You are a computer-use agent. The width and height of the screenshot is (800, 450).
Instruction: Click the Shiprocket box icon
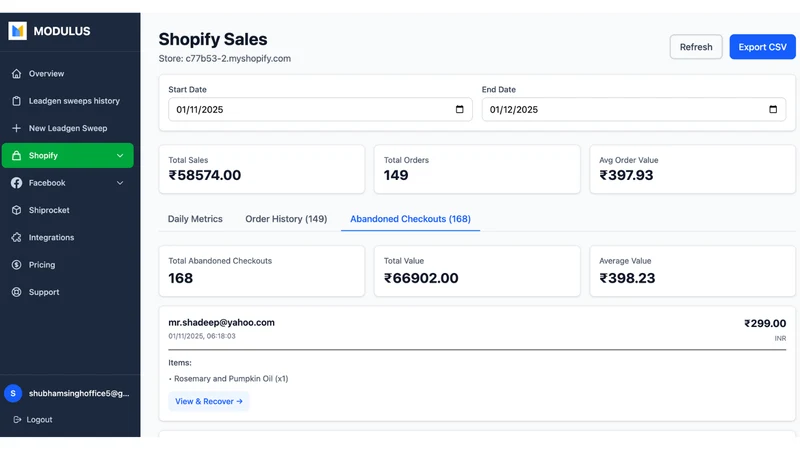coord(16,210)
